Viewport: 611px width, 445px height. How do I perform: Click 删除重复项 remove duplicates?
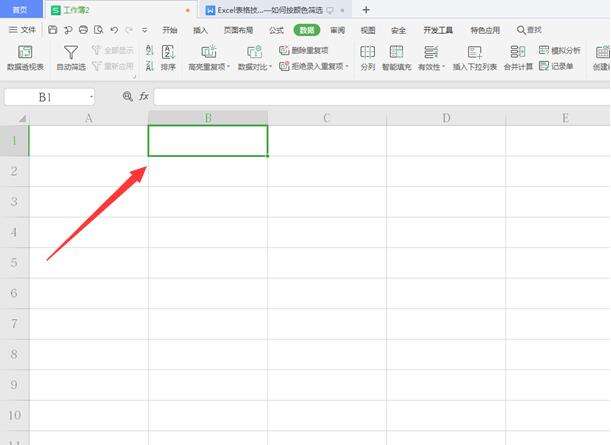(x=304, y=50)
